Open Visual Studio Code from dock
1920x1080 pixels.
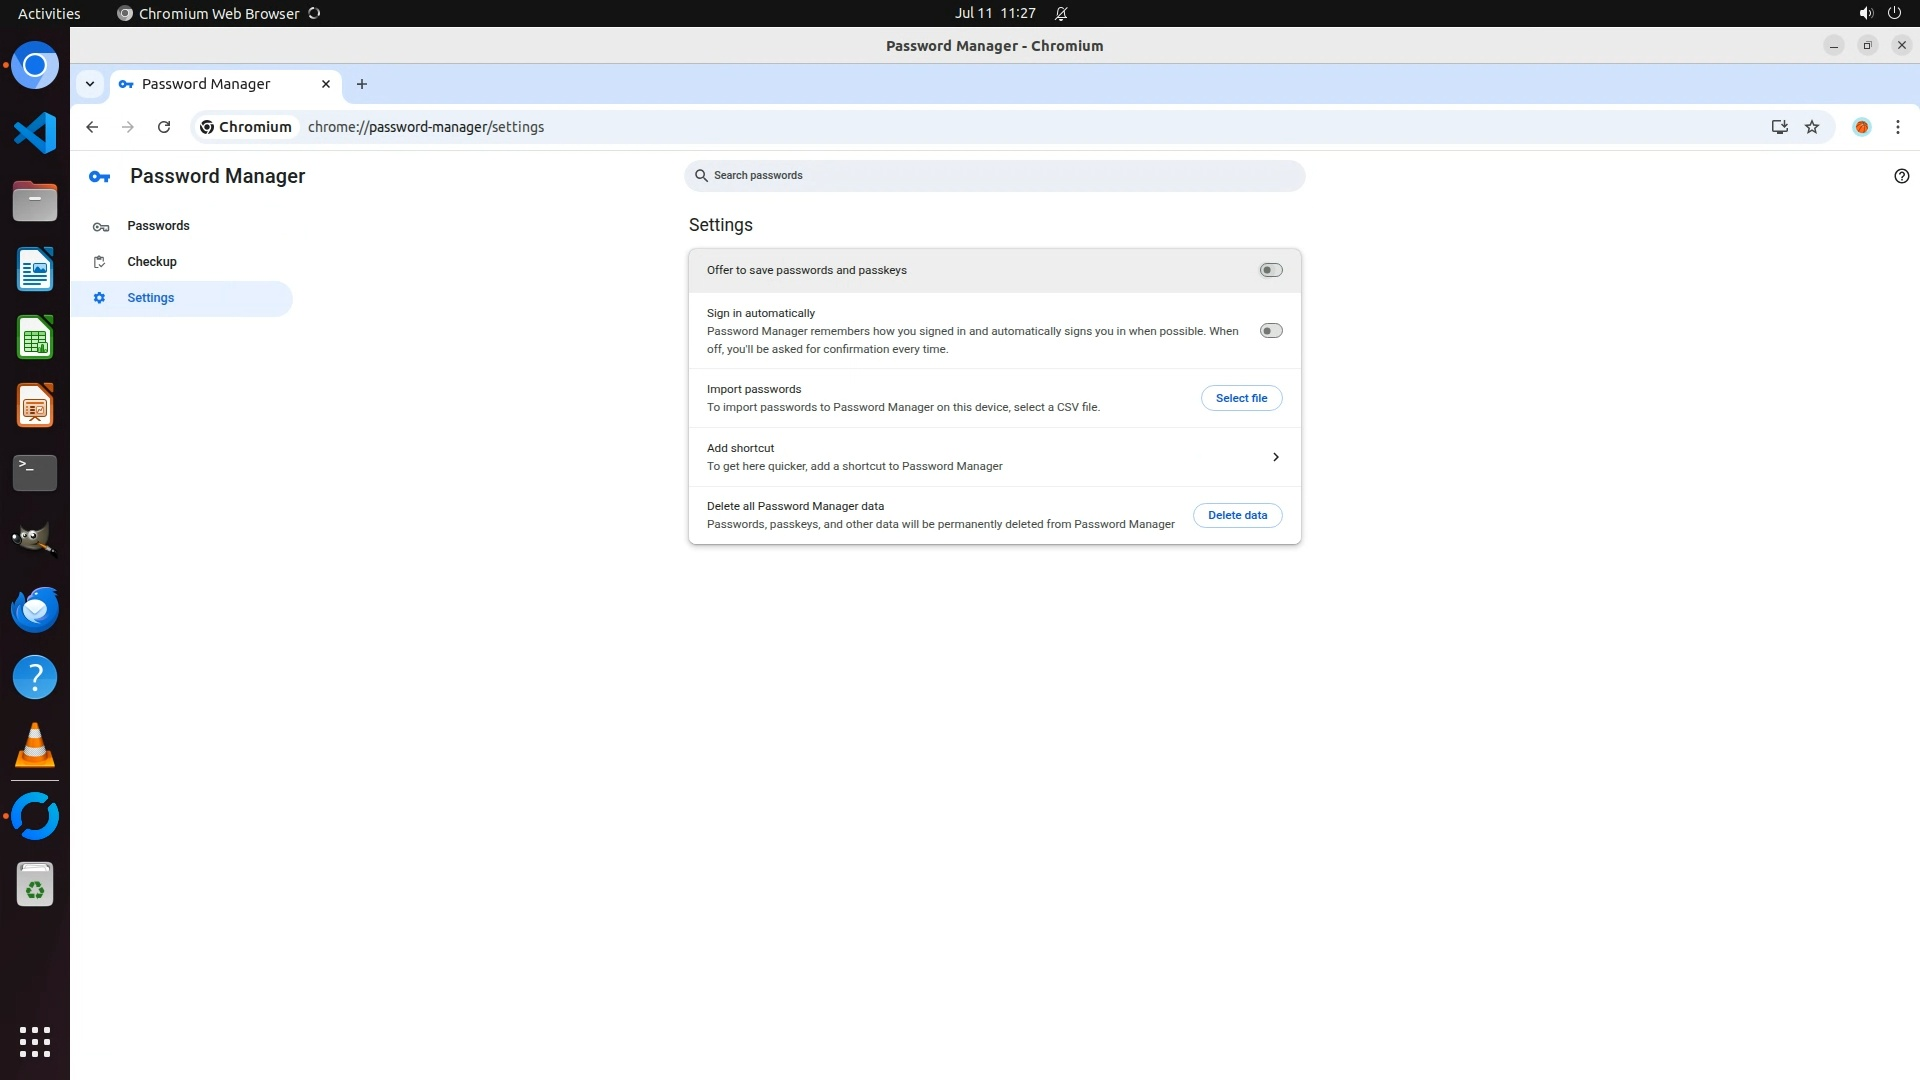[x=35, y=133]
